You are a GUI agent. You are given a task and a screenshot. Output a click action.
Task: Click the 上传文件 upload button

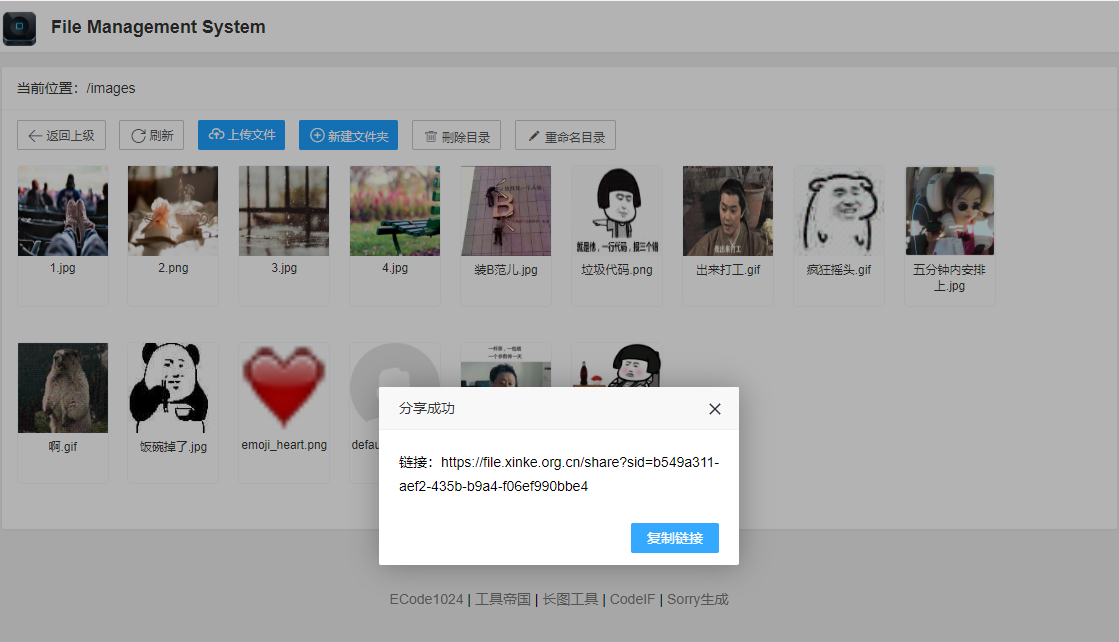point(241,135)
